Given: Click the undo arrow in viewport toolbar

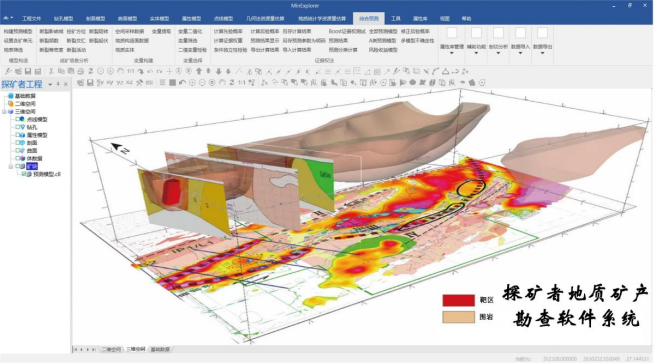Looking at the screenshot, I should point(182,83).
